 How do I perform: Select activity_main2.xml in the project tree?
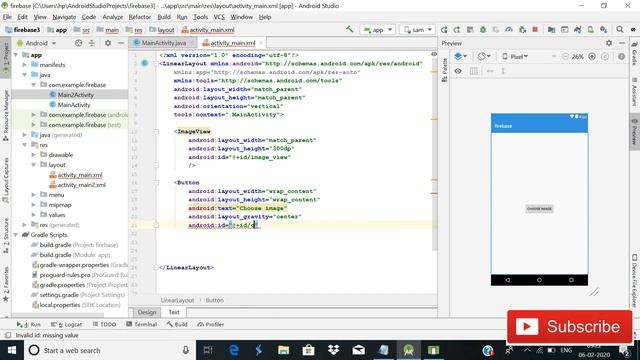click(82, 185)
